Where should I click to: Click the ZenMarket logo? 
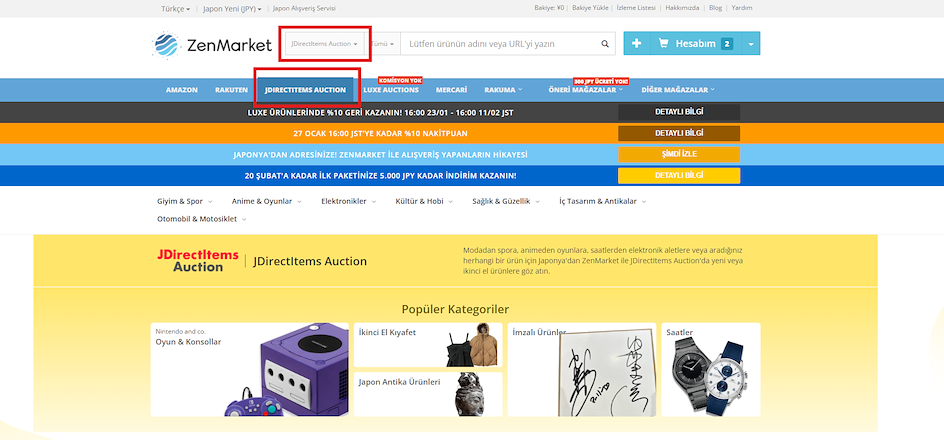click(211, 45)
